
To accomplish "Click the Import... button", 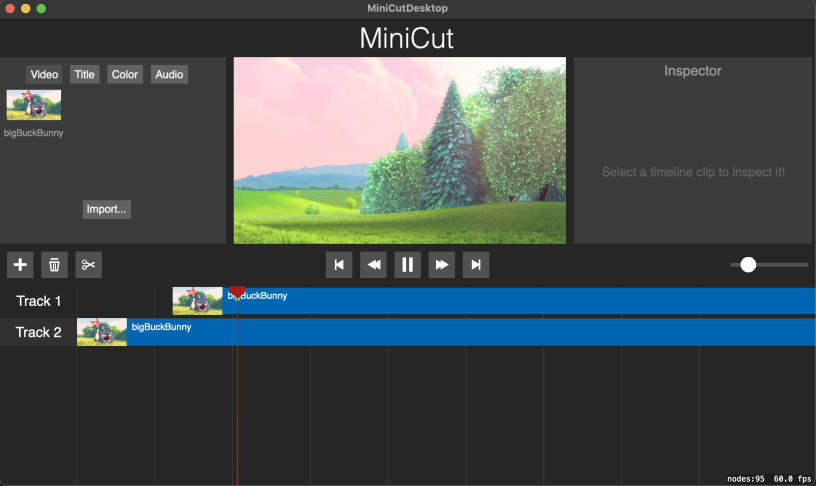I will [107, 209].
